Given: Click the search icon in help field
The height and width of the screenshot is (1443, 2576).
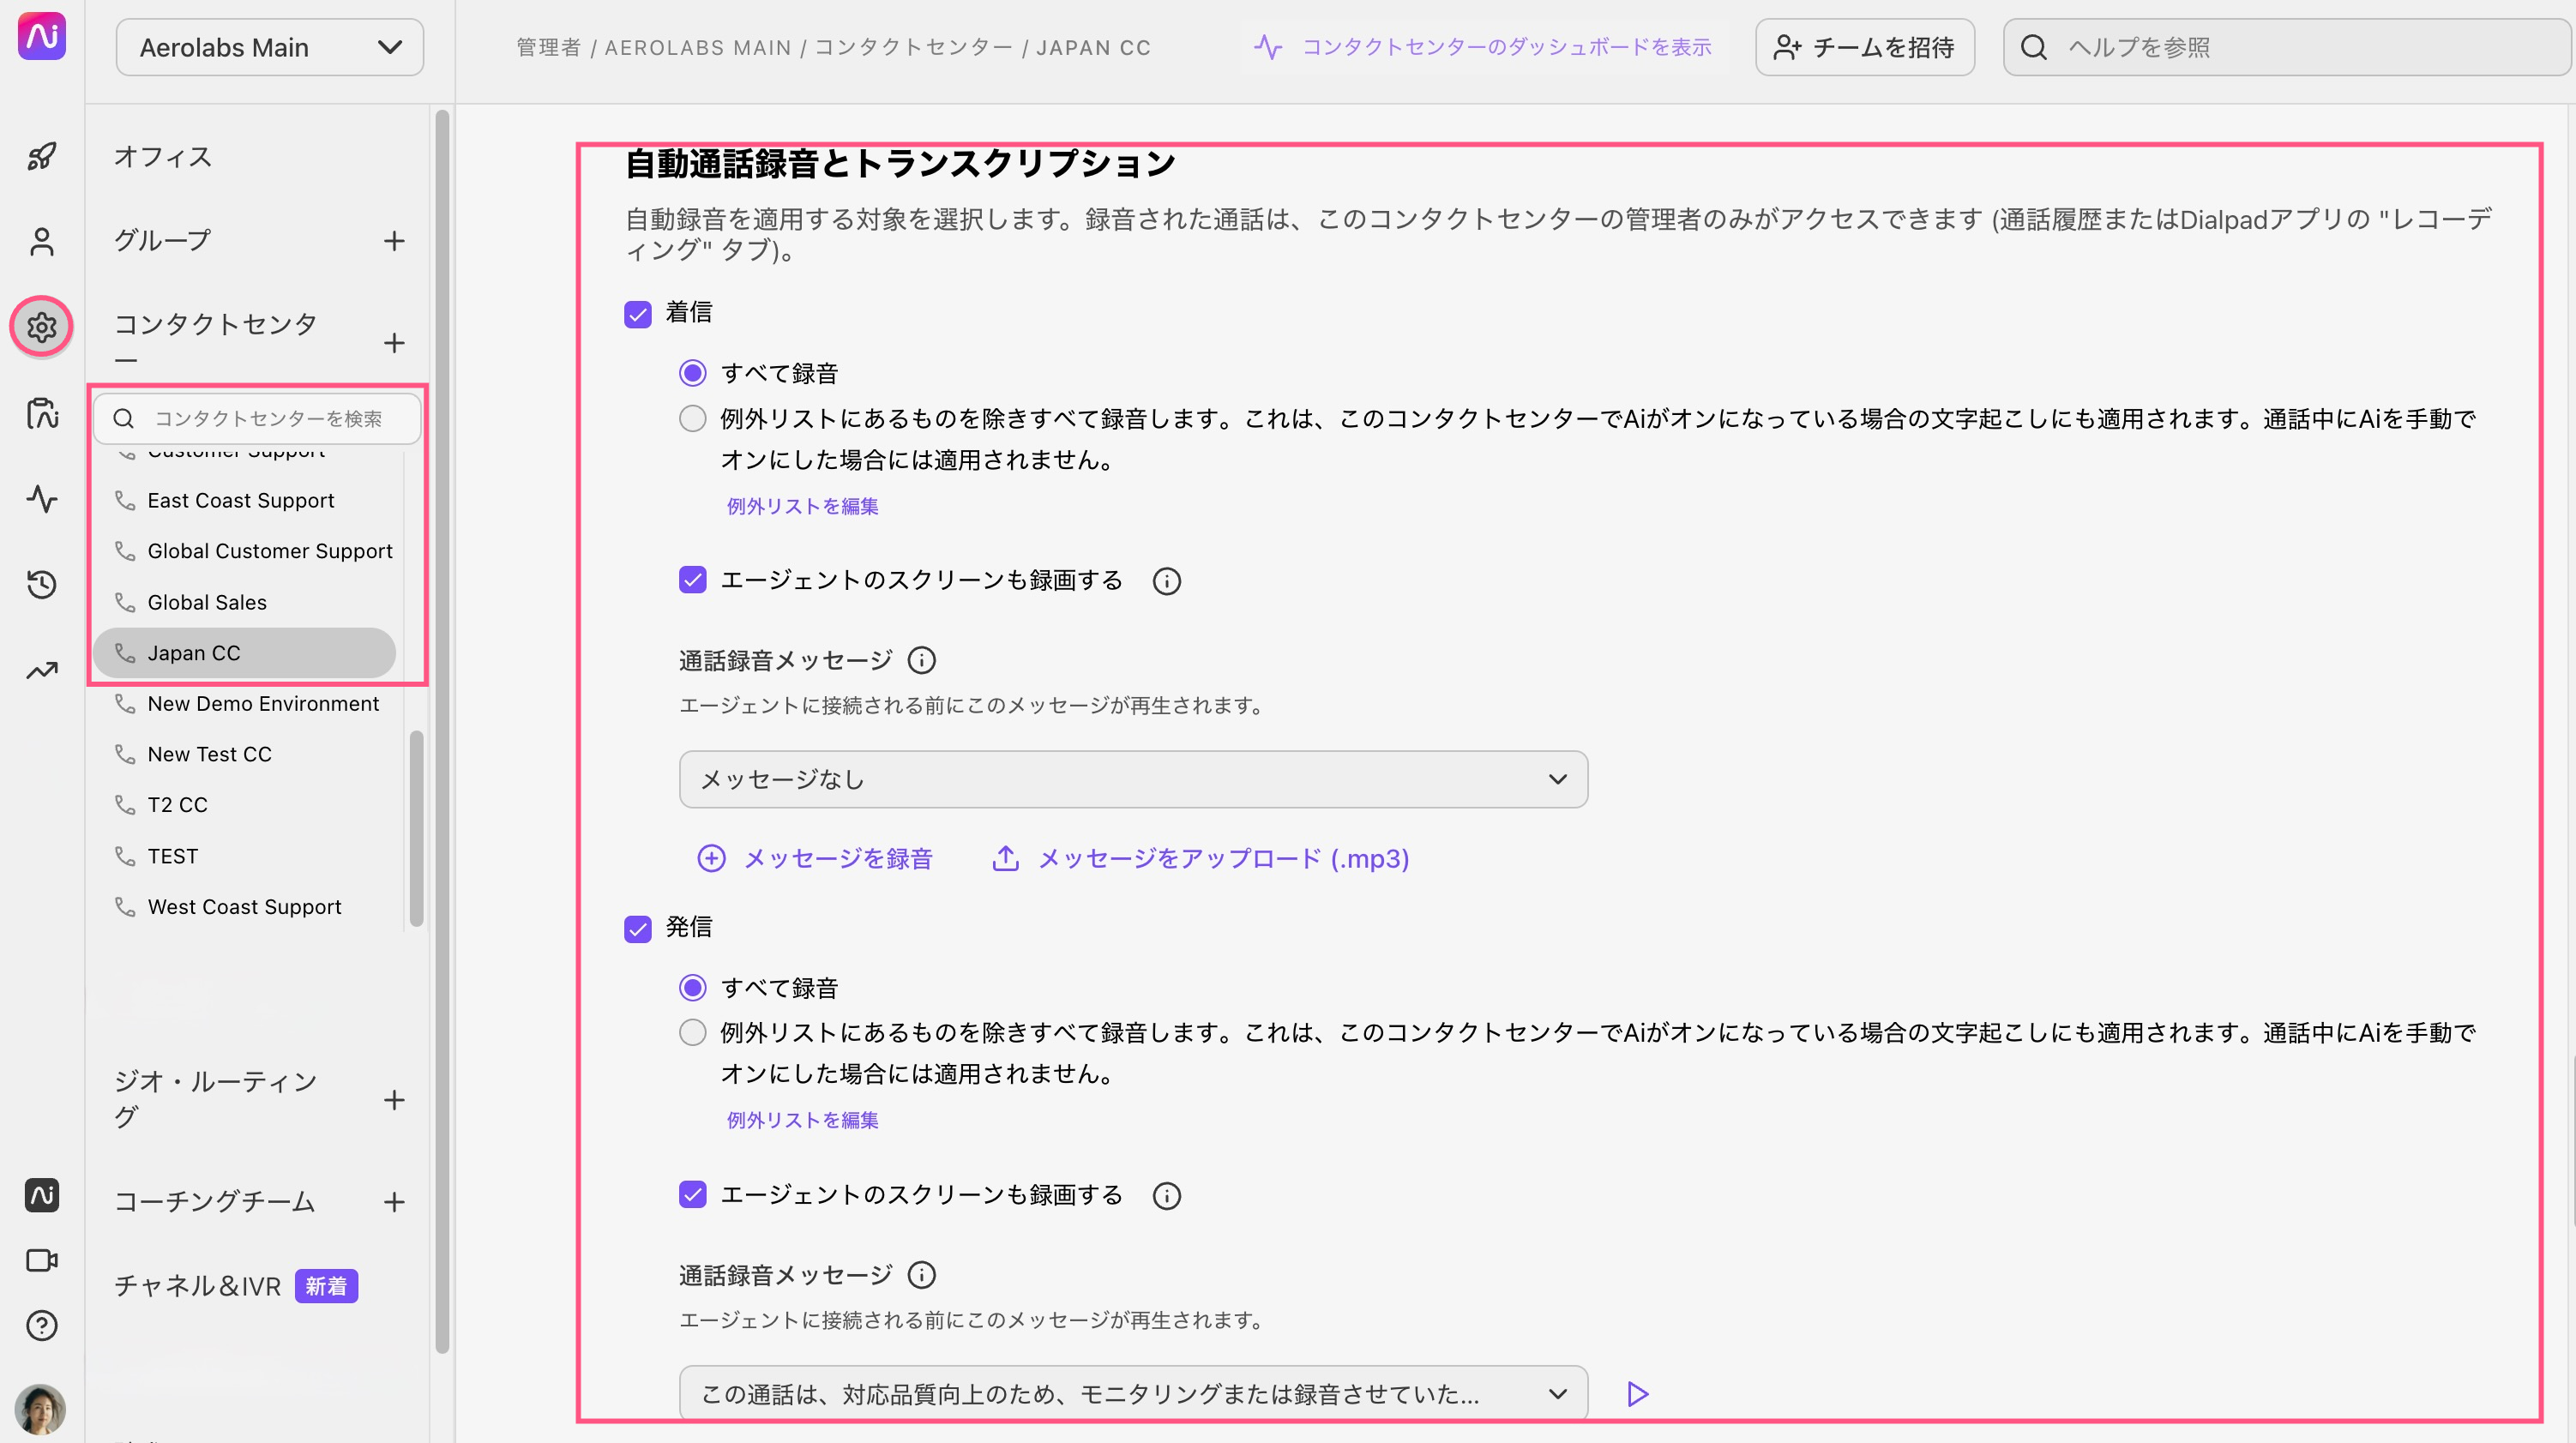Looking at the screenshot, I should coord(2034,47).
